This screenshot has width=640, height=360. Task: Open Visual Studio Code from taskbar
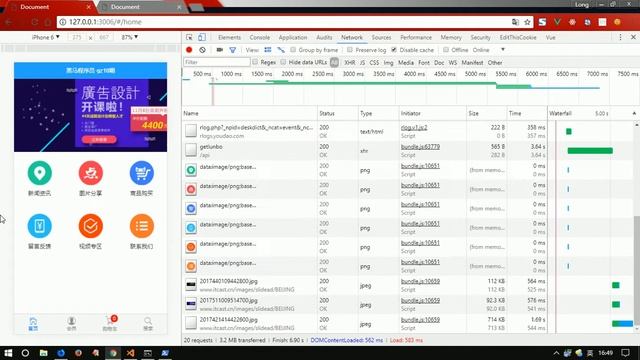(131, 353)
